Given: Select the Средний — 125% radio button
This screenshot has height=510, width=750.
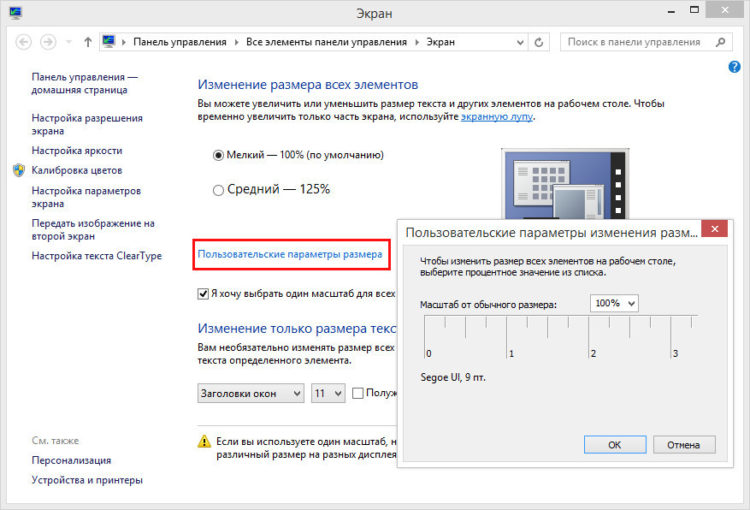Looking at the screenshot, I should point(218,189).
